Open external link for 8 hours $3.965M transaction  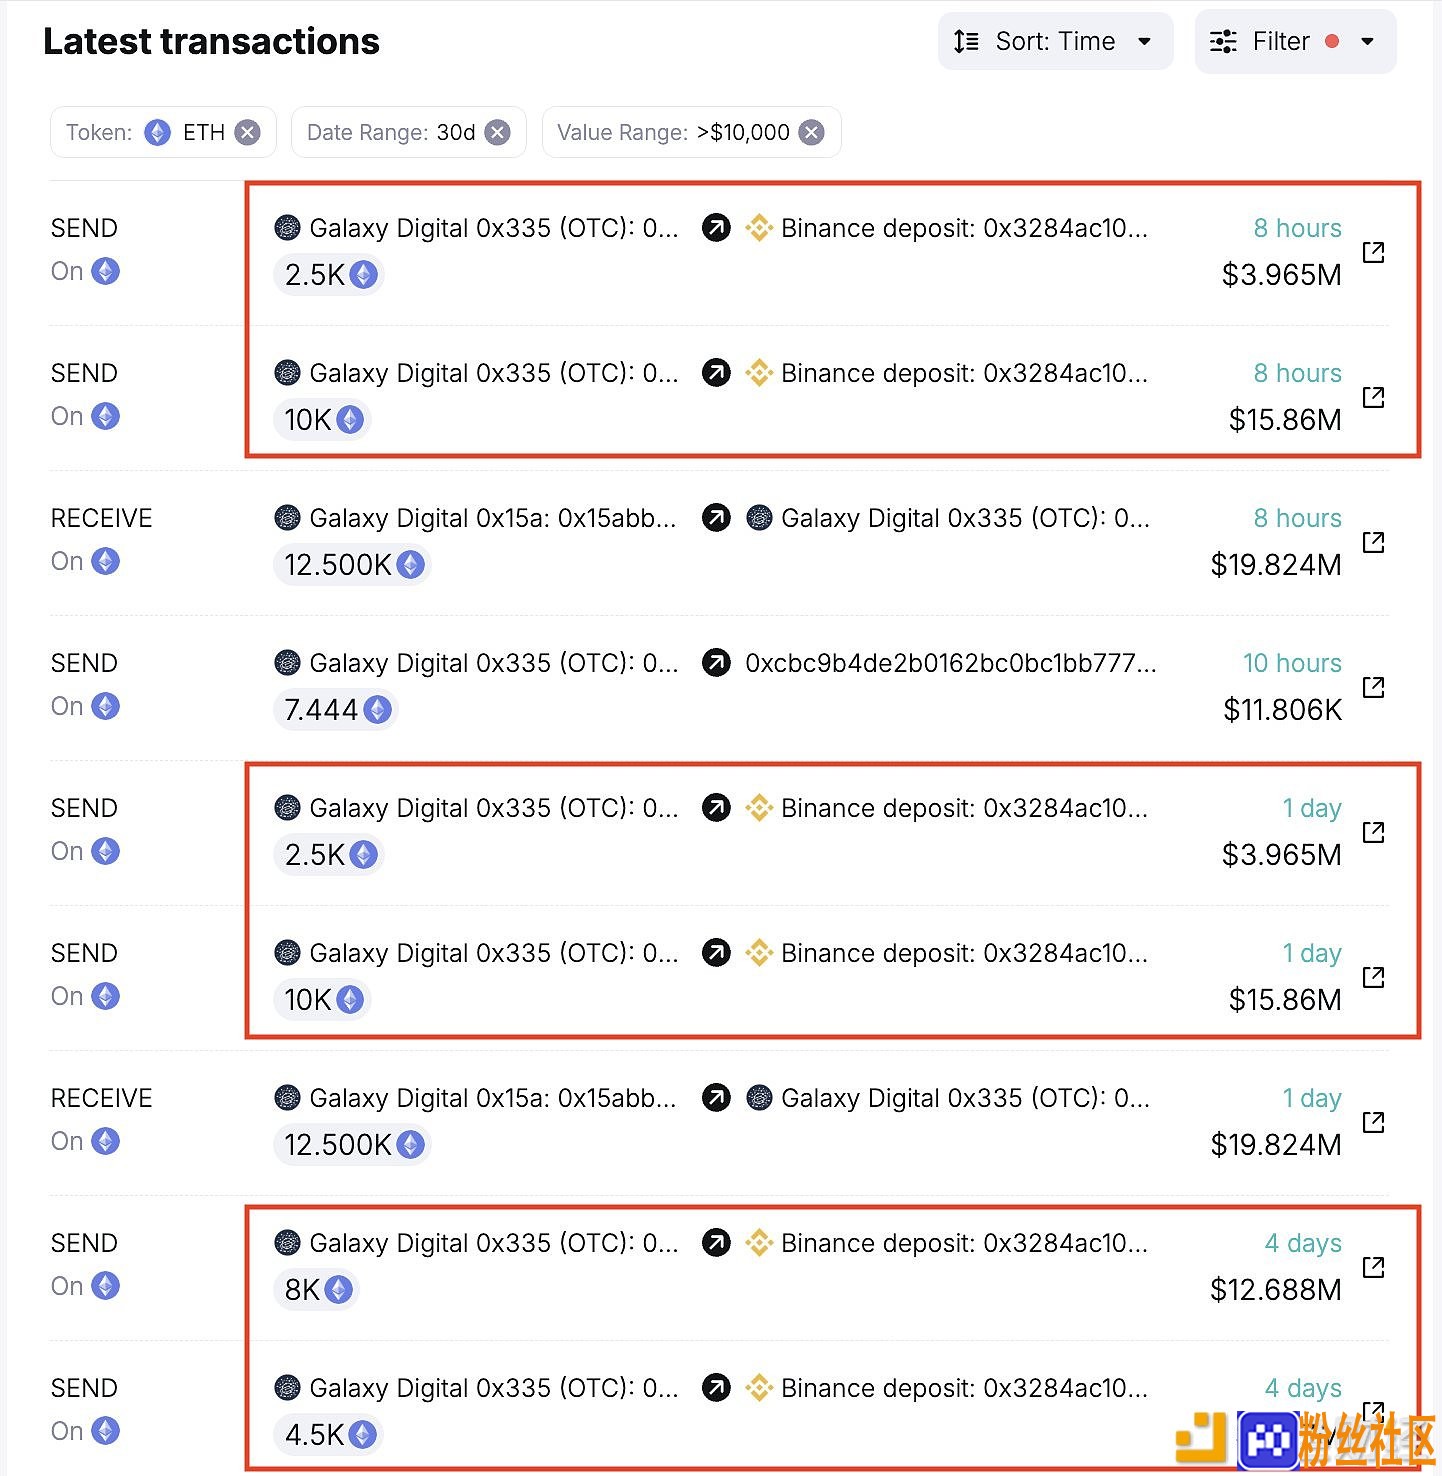point(1374,252)
